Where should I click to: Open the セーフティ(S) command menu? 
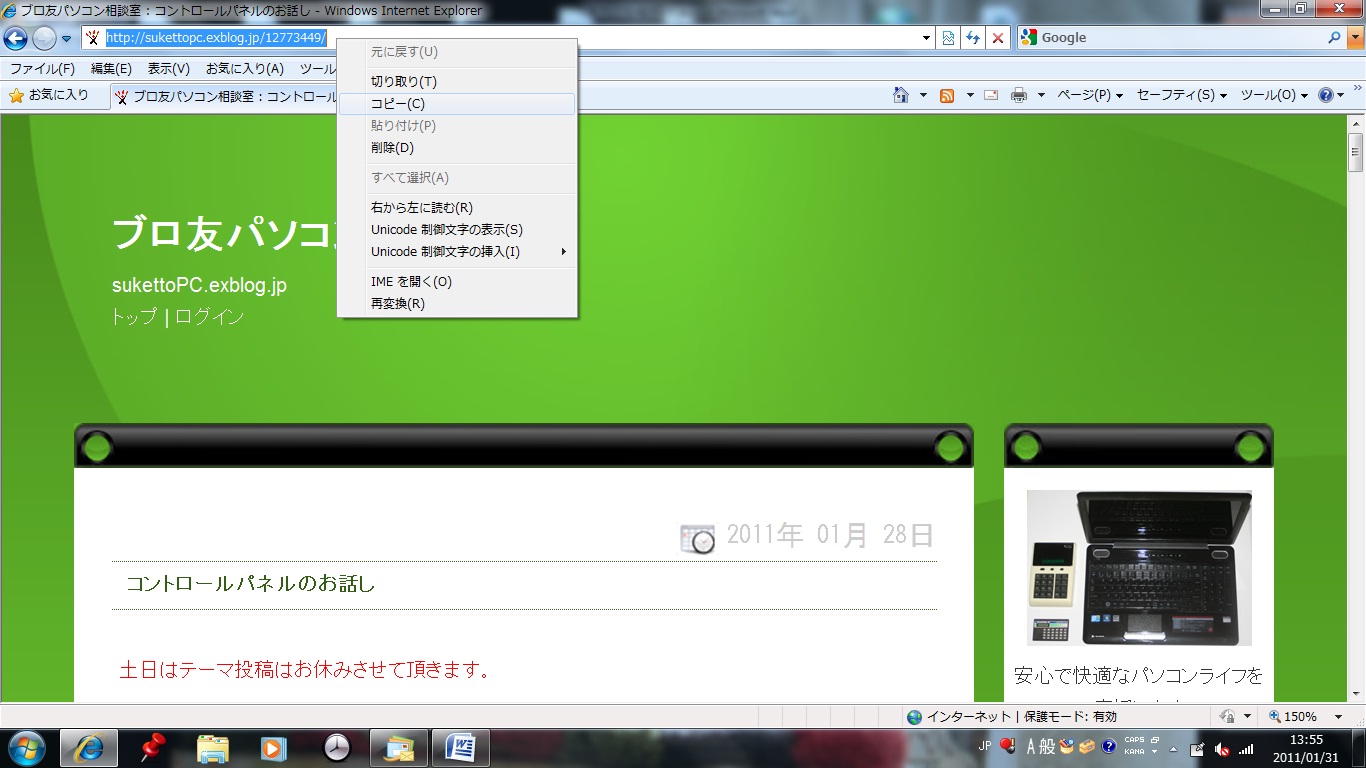1182,96
